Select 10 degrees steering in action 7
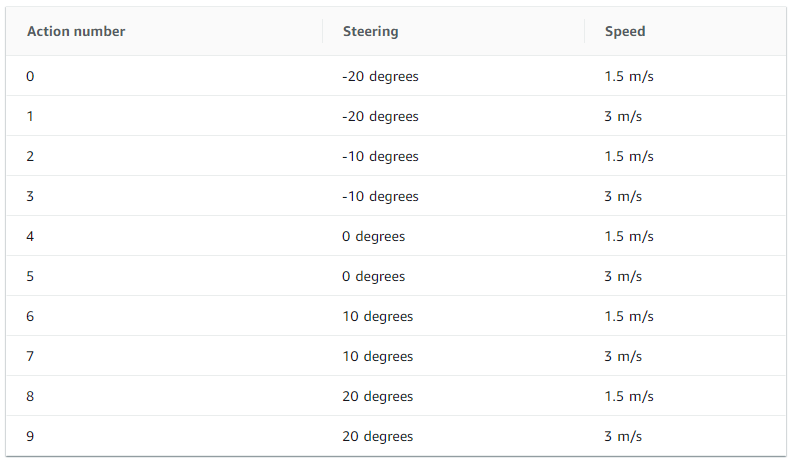This screenshot has width=793, height=460. [377, 356]
